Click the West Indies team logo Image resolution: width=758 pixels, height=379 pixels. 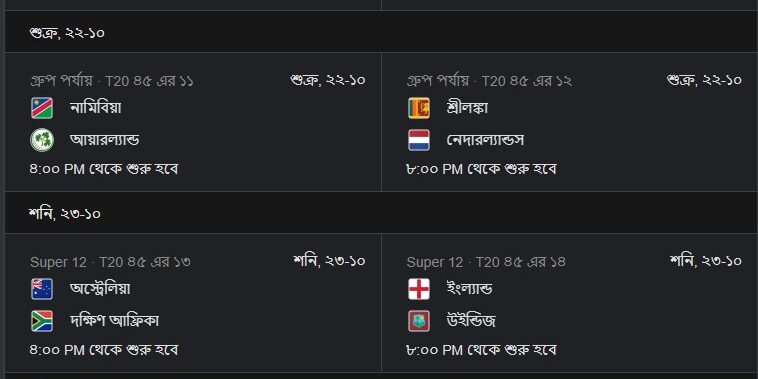click(x=419, y=321)
